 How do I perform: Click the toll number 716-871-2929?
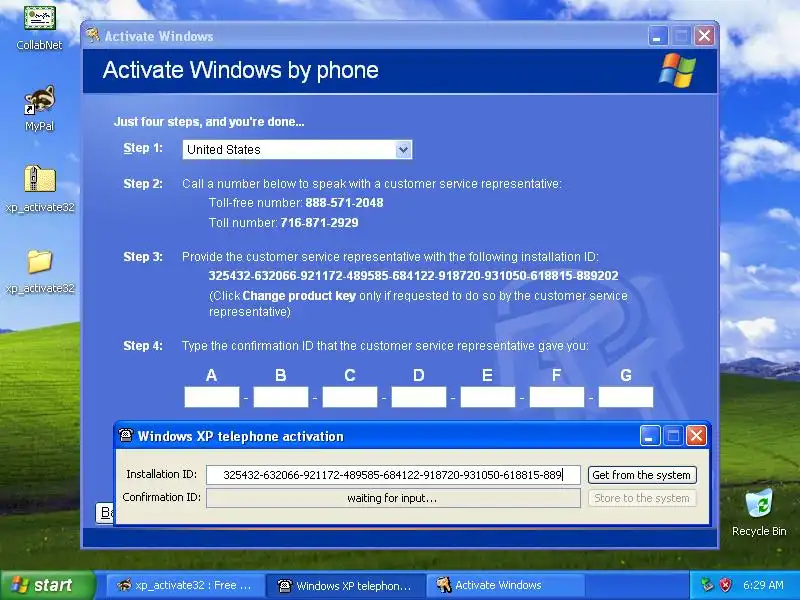coord(319,222)
